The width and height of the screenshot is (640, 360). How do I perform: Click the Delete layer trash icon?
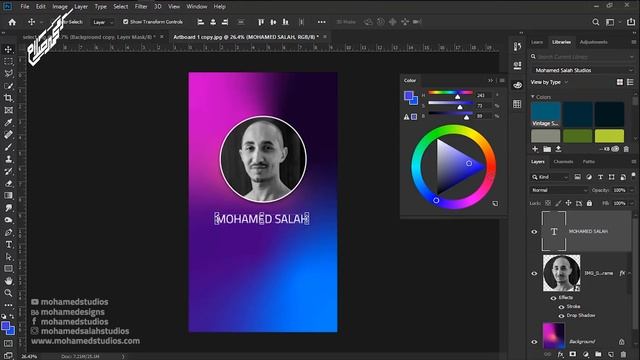click(623, 354)
